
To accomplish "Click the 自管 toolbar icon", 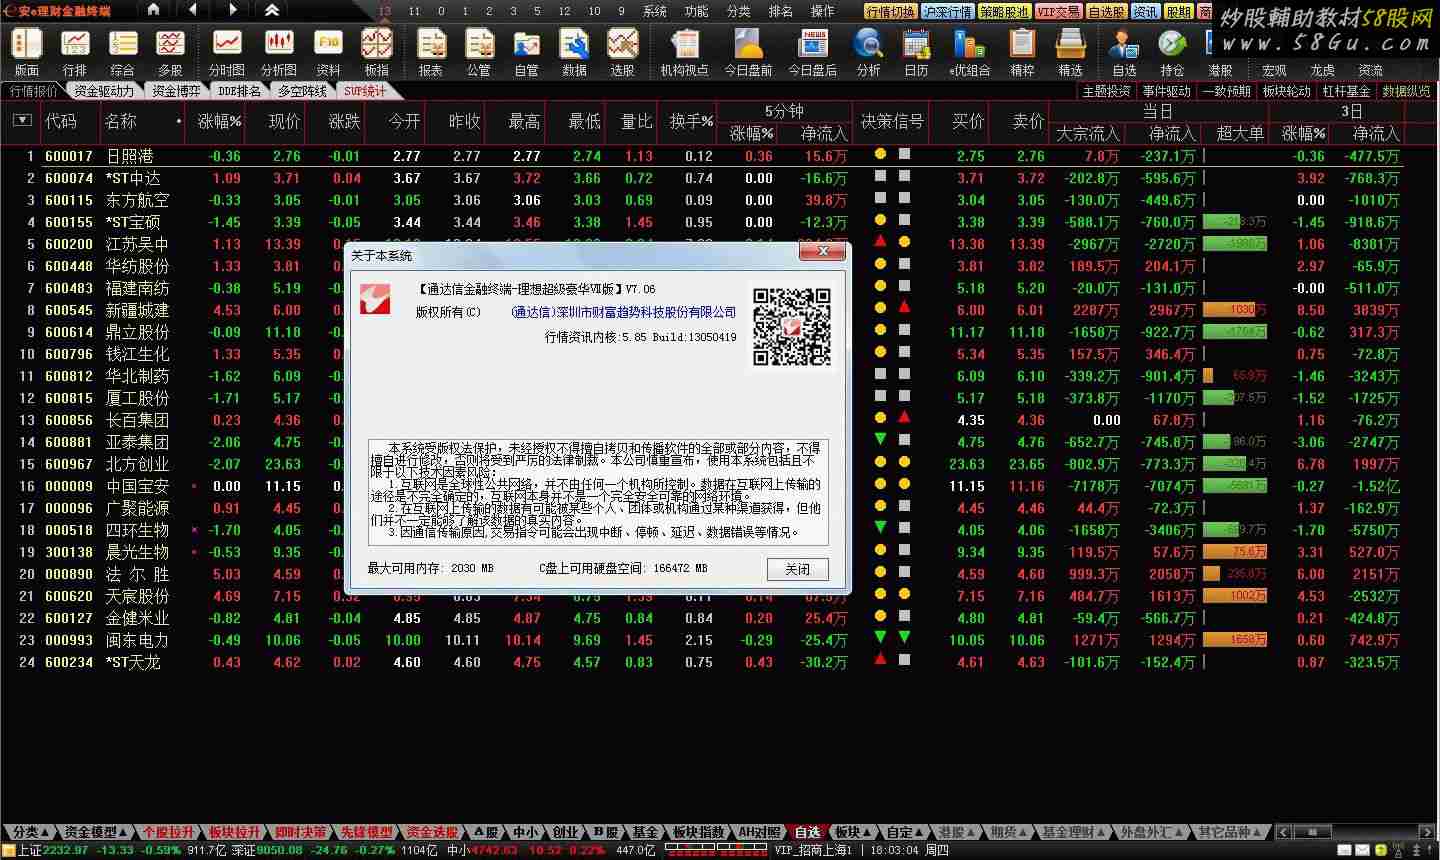I will coord(526,52).
